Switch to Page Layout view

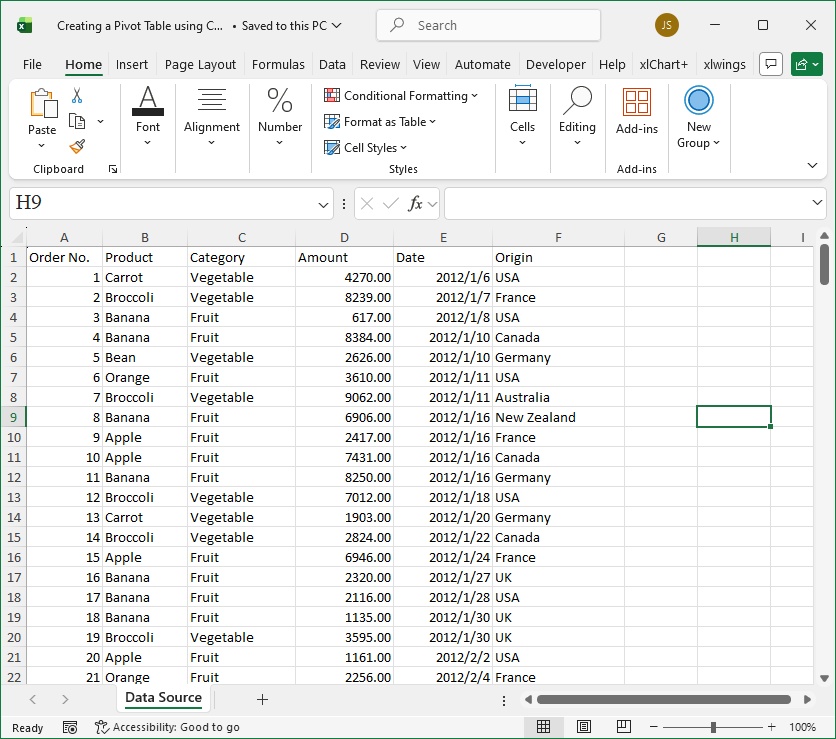point(584,727)
